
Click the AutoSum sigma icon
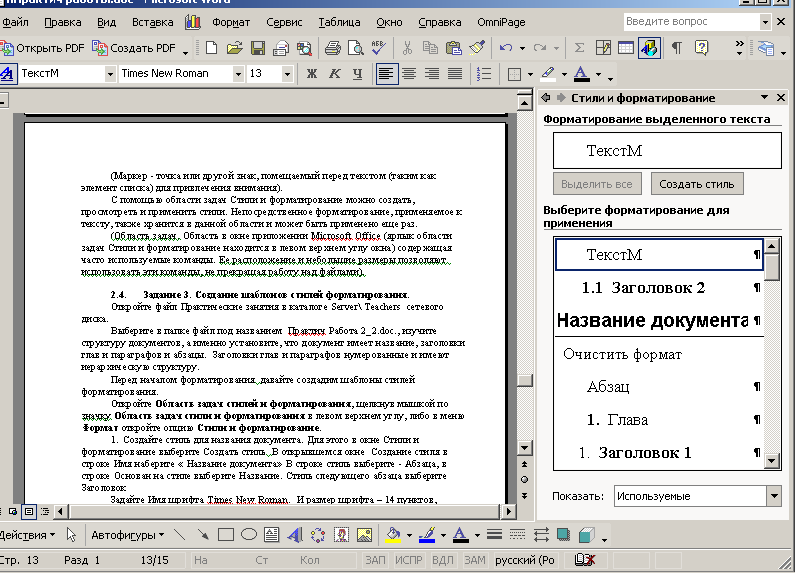tap(579, 48)
